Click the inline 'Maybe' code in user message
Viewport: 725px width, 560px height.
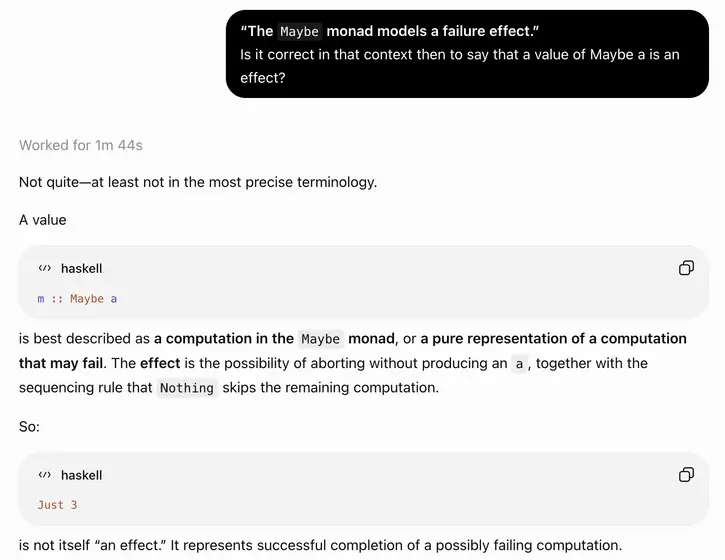300,31
